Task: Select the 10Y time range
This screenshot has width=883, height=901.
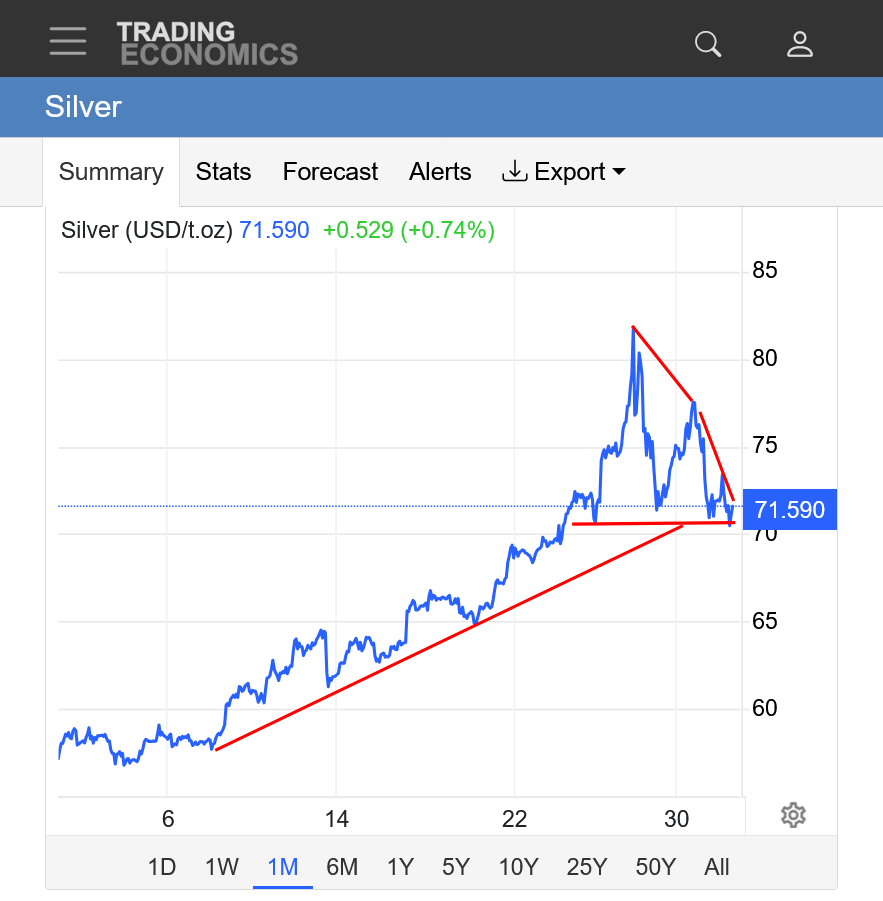Action: tap(518, 867)
